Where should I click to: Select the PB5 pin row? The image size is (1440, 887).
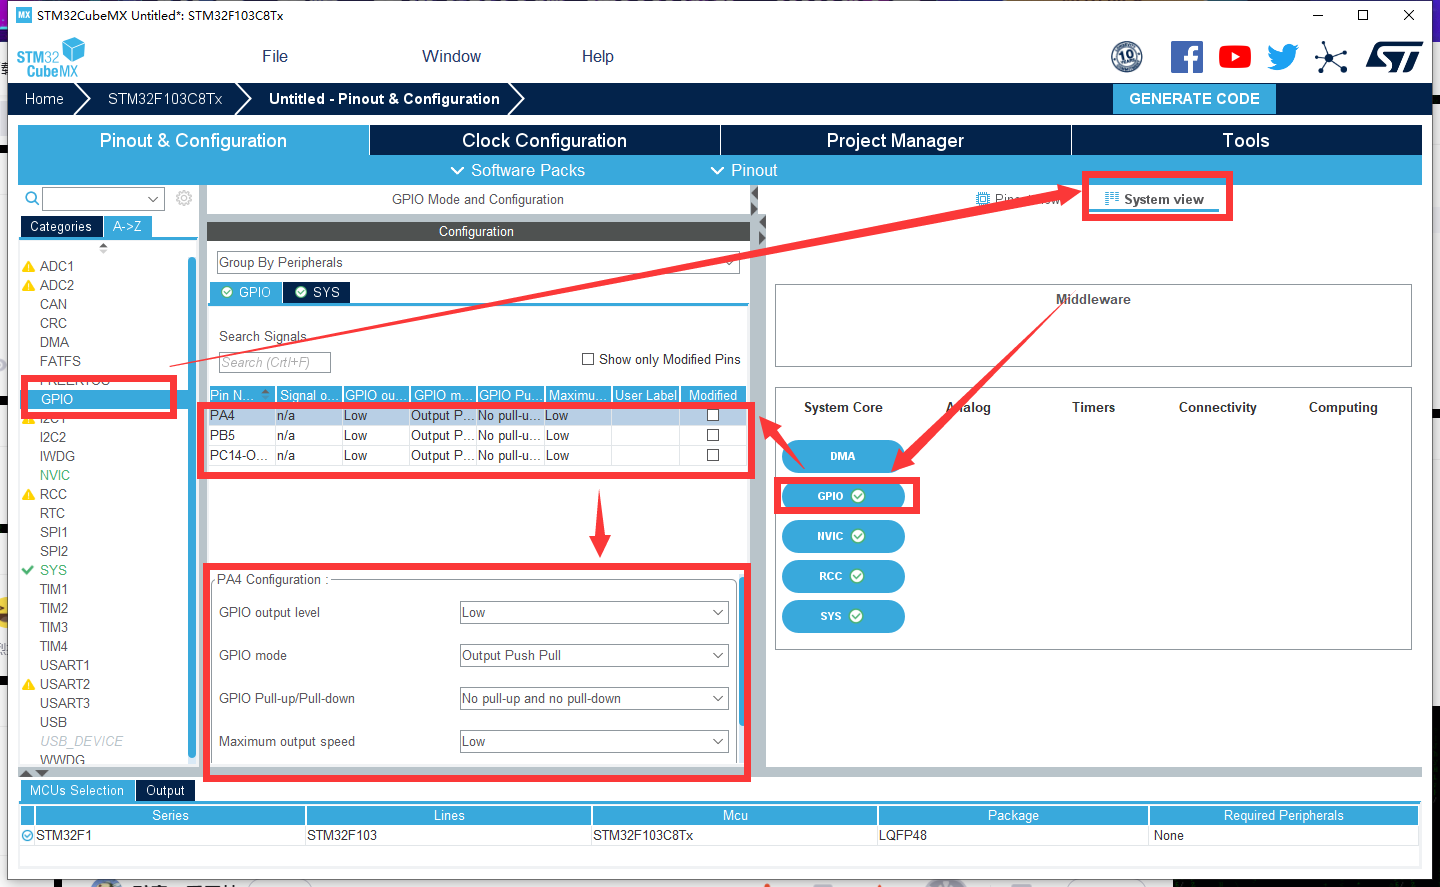[477, 435]
